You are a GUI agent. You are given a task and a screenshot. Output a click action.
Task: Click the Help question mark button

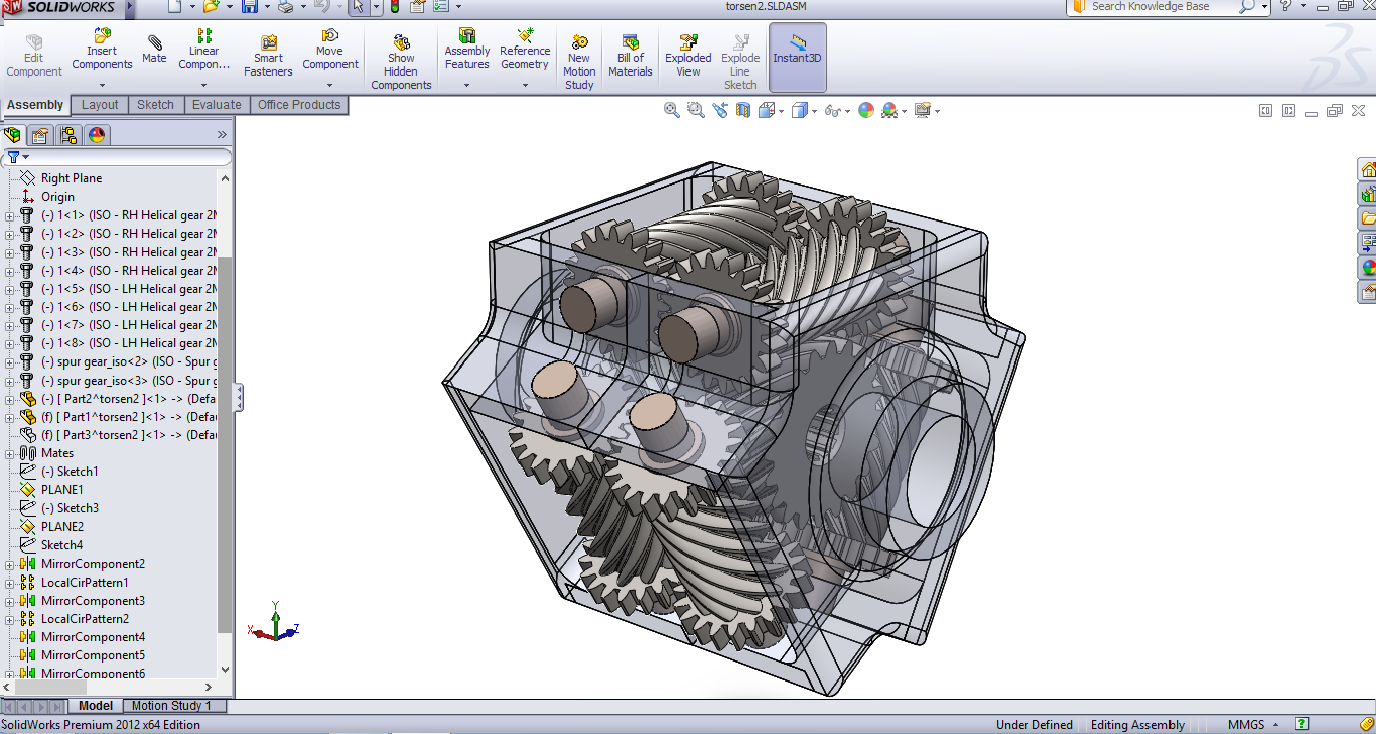tap(1286, 6)
